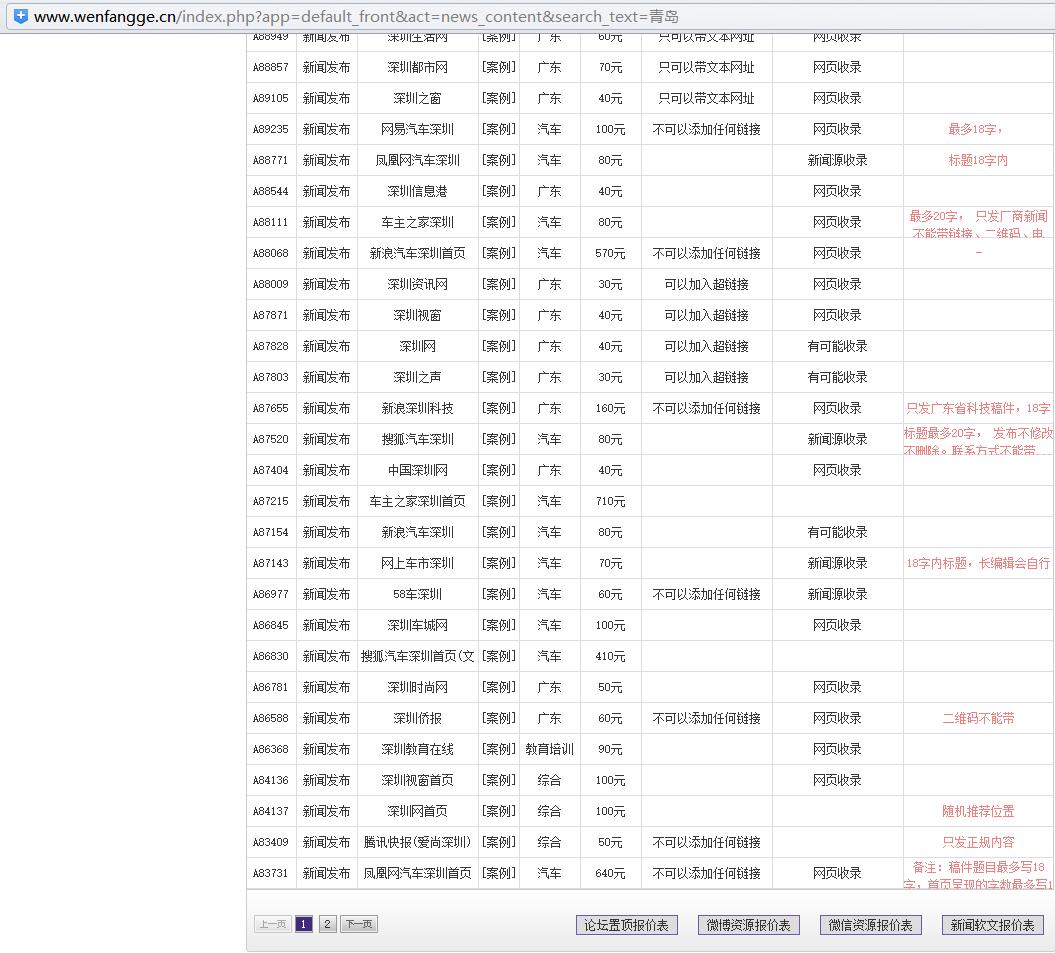This screenshot has width=1055, height=953.
Task: Open 深圳信息港 site entry
Action: [417, 191]
